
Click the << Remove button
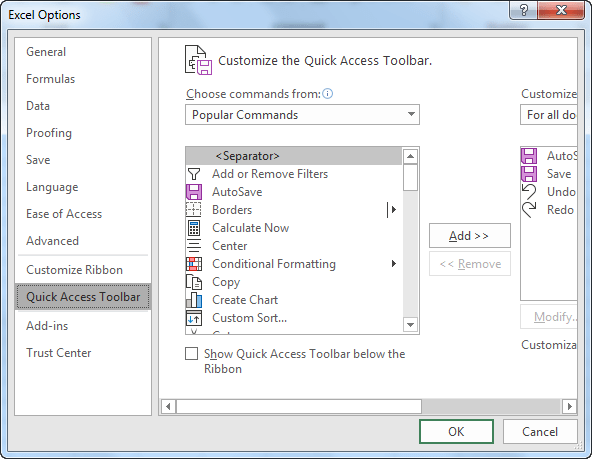pos(470,263)
